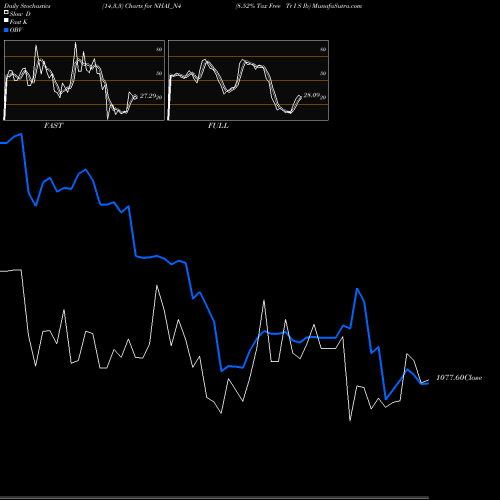Click the '1077.60Close' price label
Image resolution: width=500 pixels, height=500 pixels.
click(459, 378)
